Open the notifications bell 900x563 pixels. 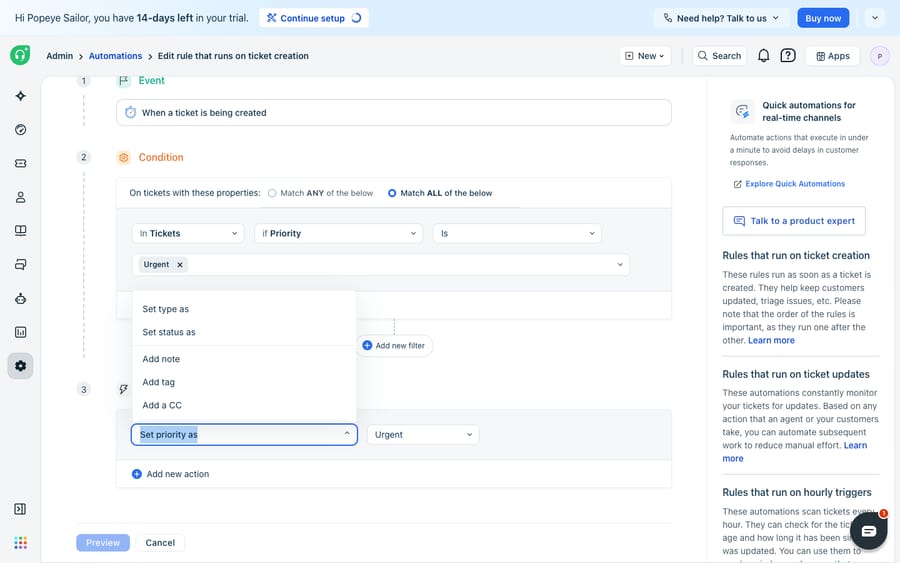763,56
